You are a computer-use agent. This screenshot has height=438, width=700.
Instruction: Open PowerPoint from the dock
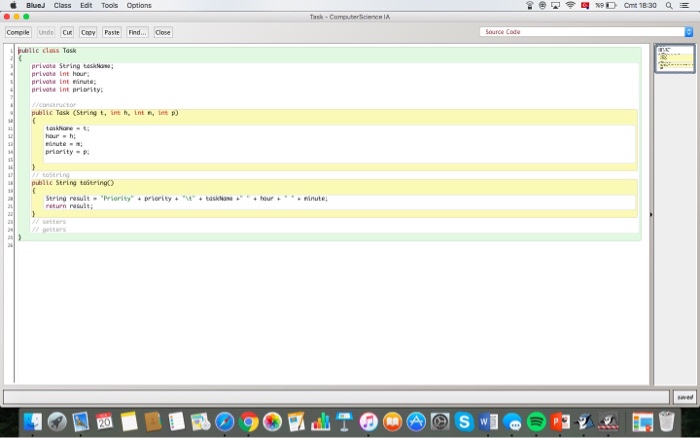point(560,421)
